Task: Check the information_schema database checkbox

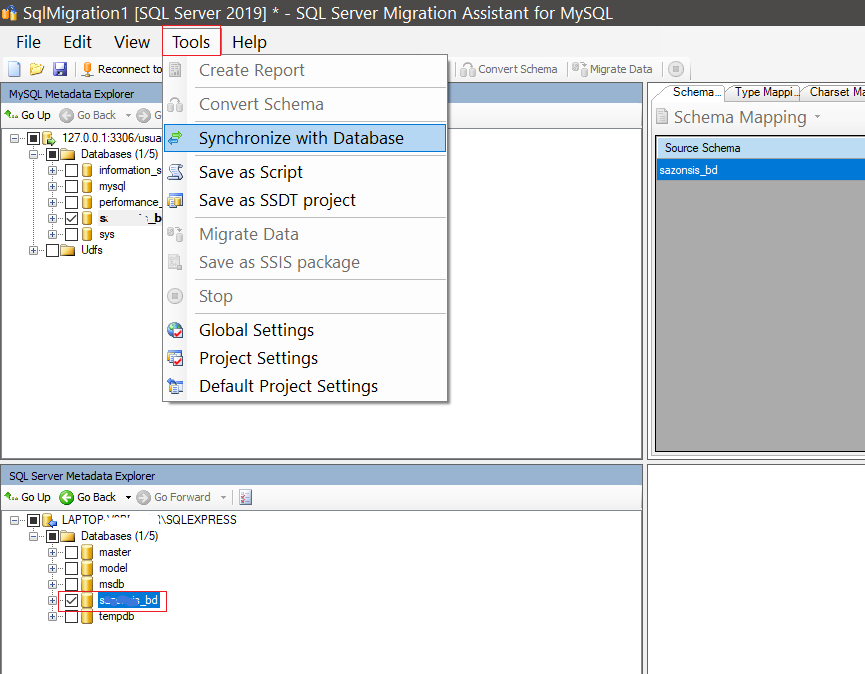Action: (73, 170)
